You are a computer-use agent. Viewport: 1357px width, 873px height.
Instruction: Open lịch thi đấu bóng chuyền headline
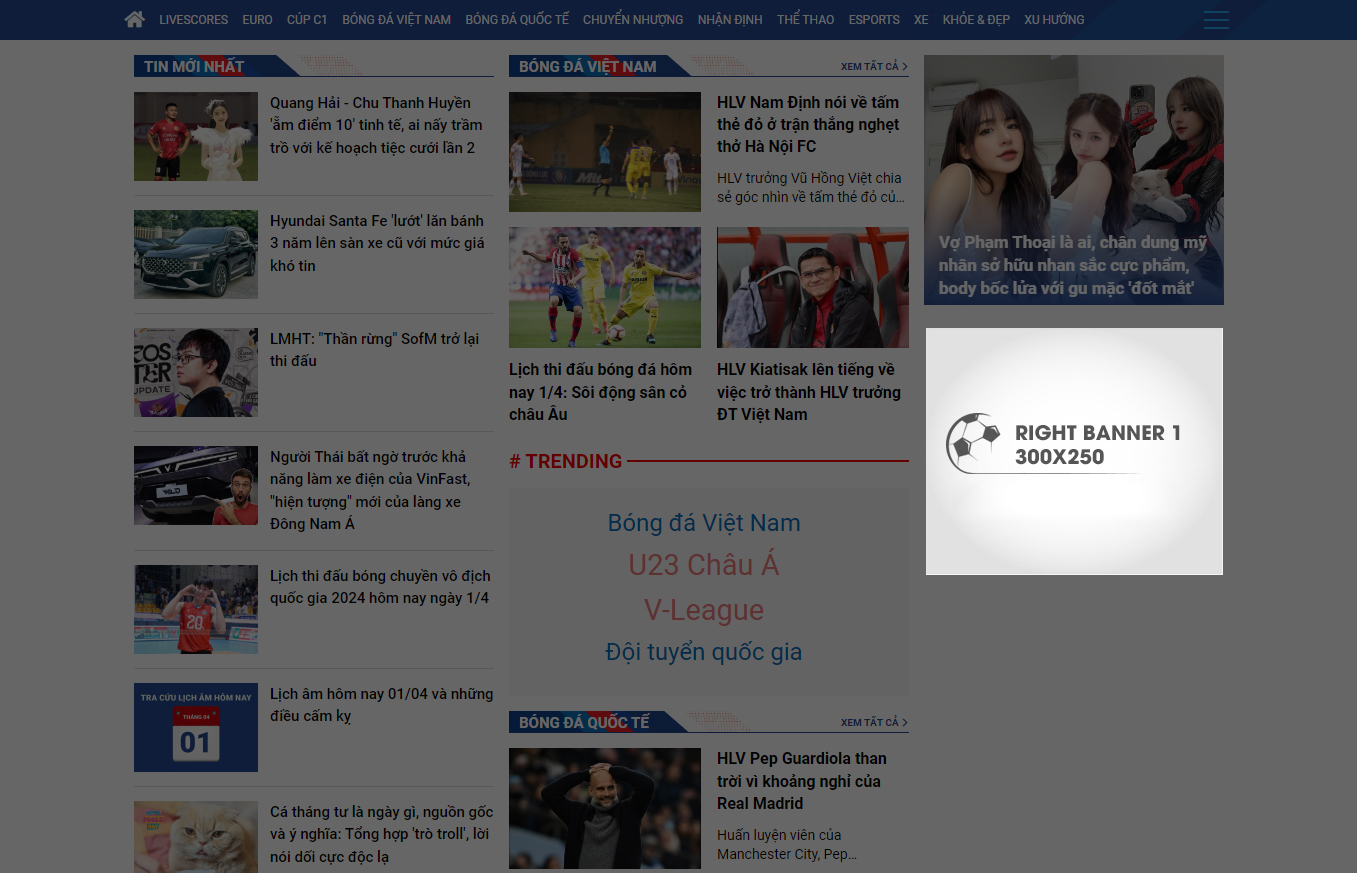[380, 587]
